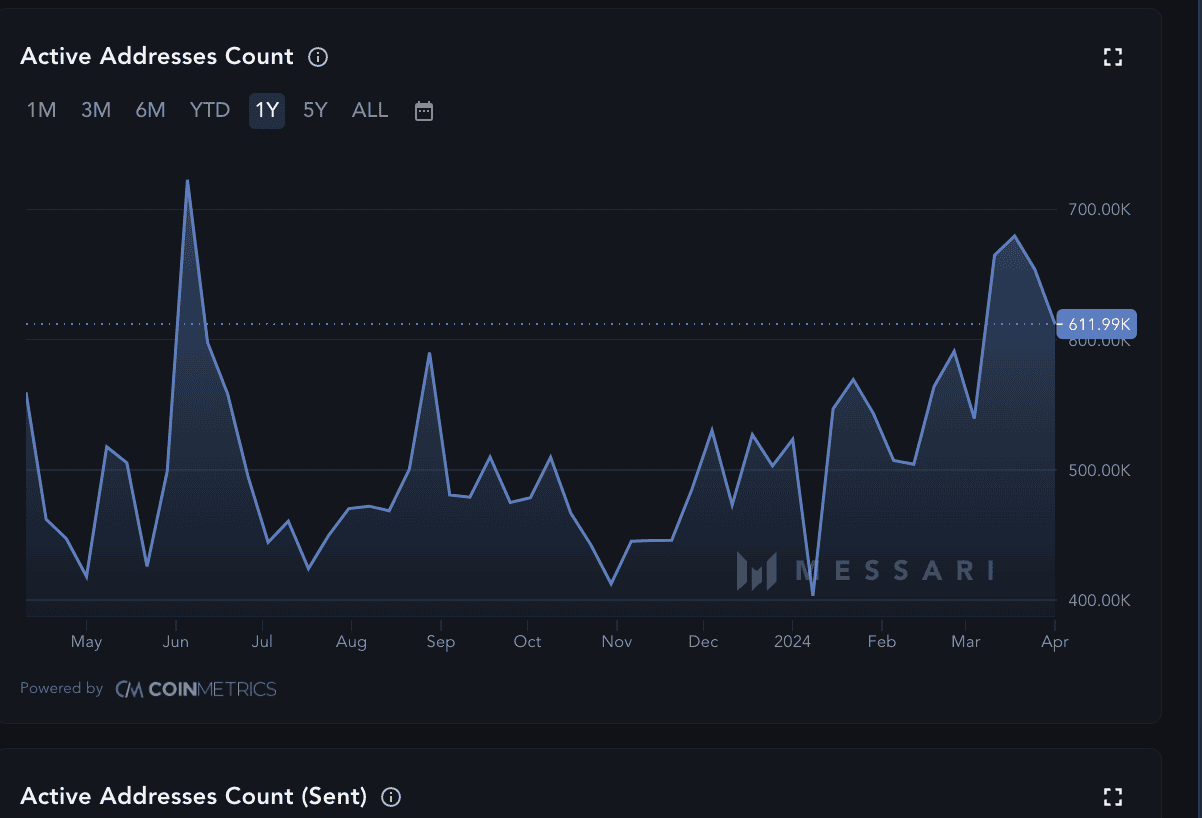The height and width of the screenshot is (818, 1202).
Task: Select the 3M time range
Action: point(96,110)
